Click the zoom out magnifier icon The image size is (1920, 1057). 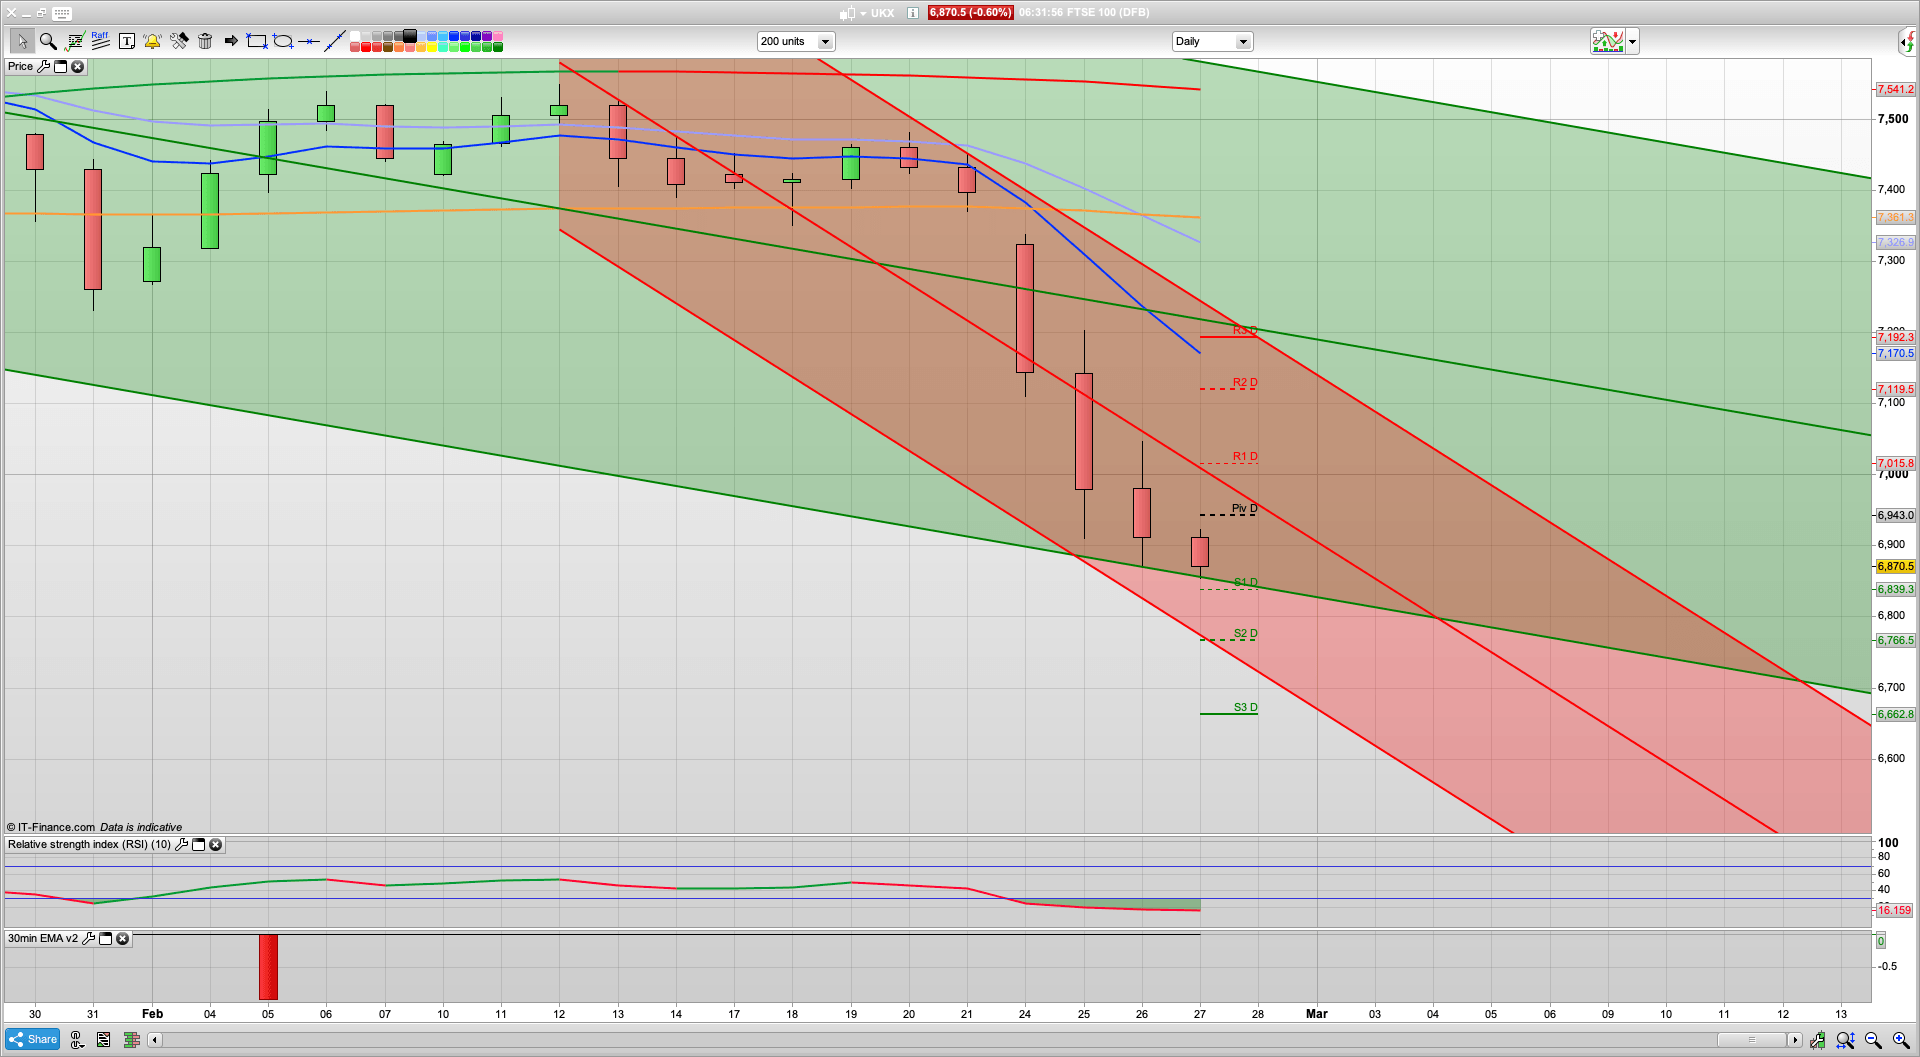[x=1873, y=1040]
